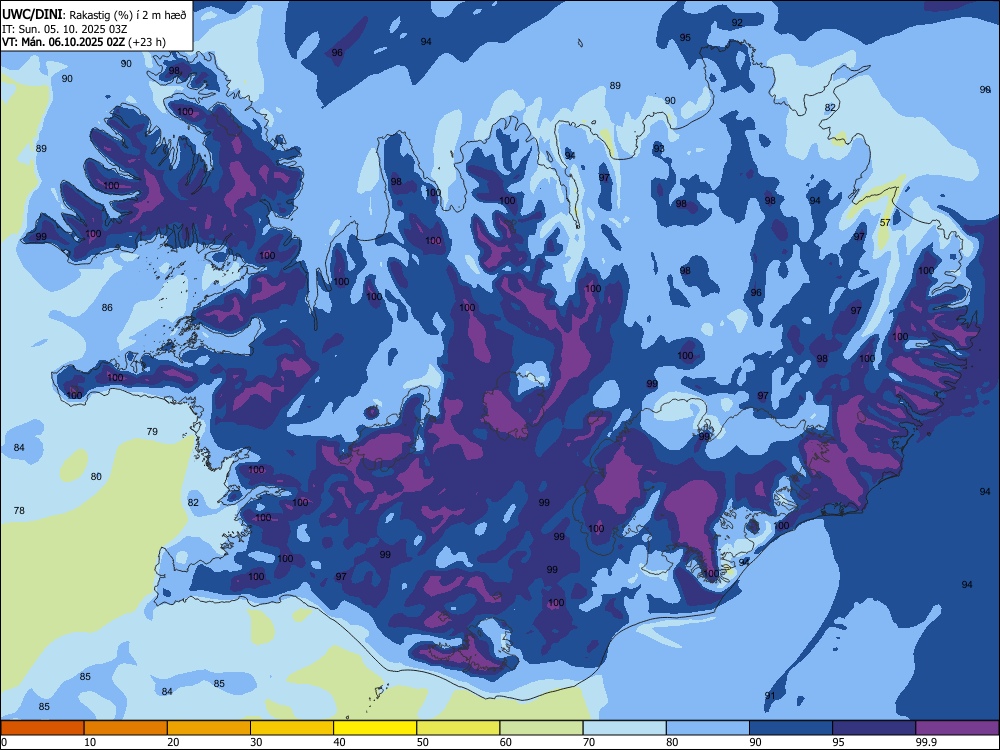
Task: Click the '91' humidity value on map
Action: 770,695
